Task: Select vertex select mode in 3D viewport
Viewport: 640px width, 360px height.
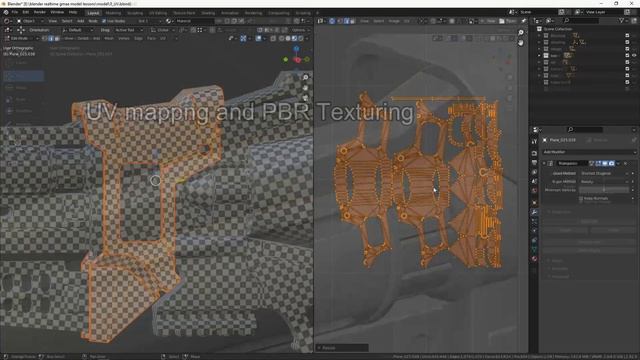Action: [x=45, y=38]
